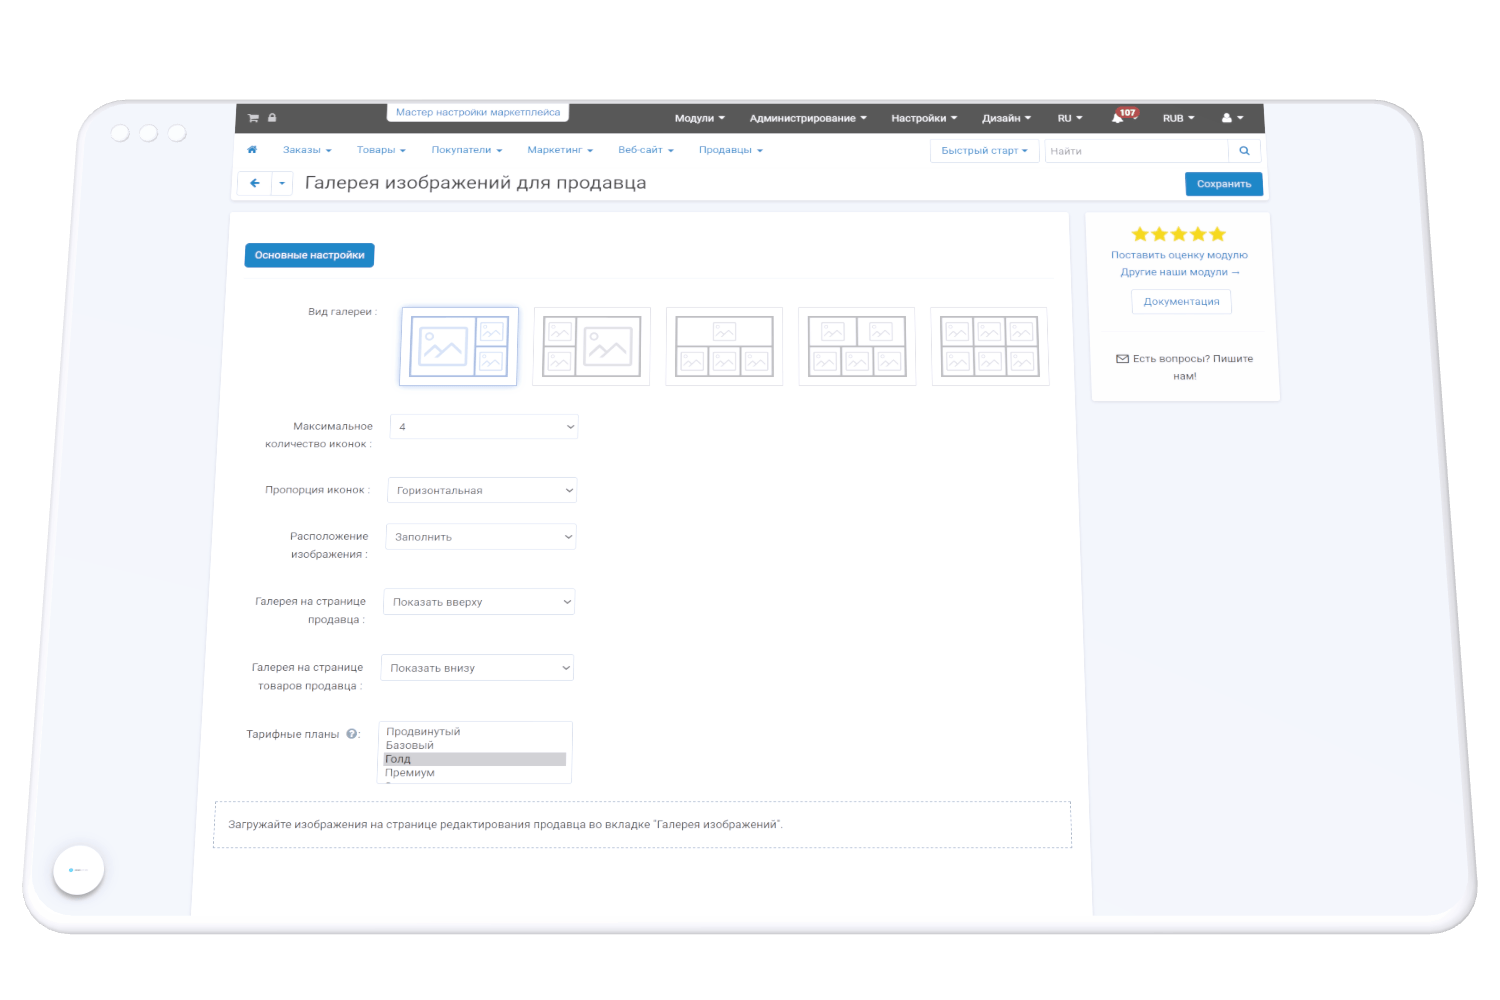Click the help icon next to Тарифные планы

(352, 734)
